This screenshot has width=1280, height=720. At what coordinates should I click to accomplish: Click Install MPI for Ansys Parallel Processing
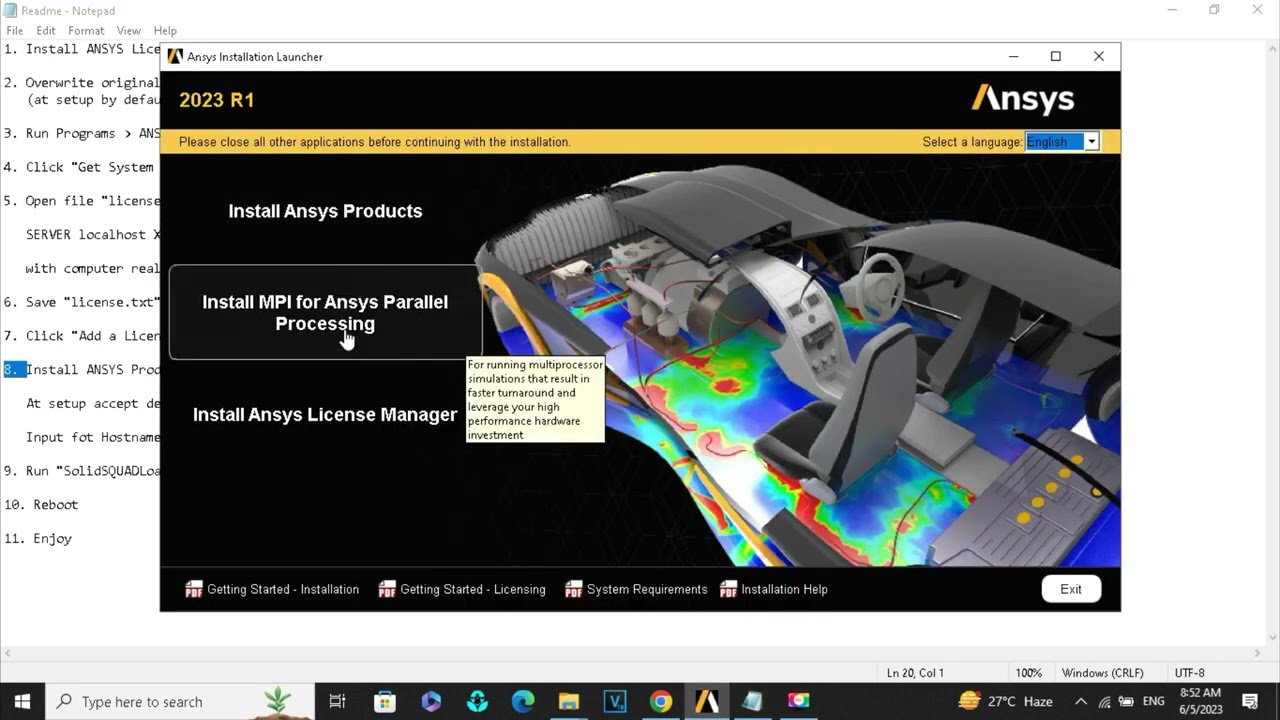[325, 312]
